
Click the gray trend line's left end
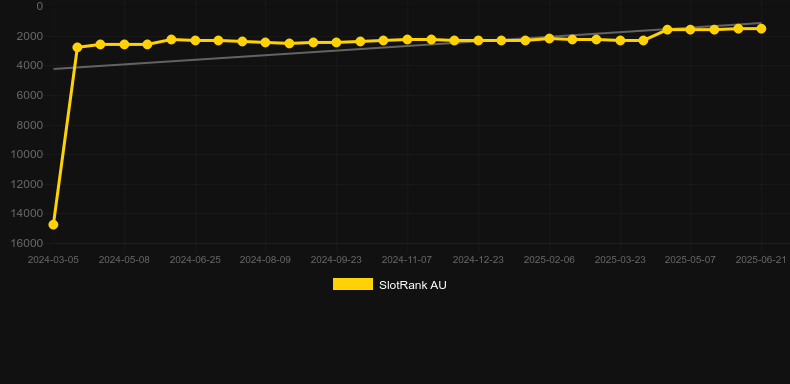click(54, 69)
